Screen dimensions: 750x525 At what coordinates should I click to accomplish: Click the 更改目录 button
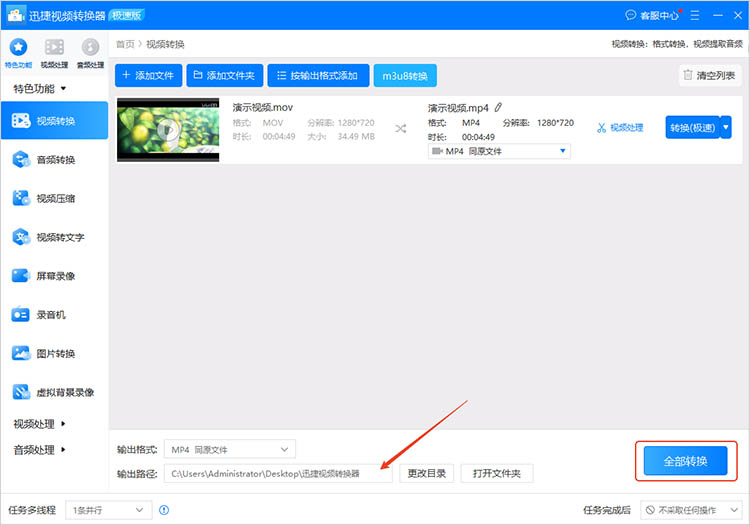[x=427, y=473]
